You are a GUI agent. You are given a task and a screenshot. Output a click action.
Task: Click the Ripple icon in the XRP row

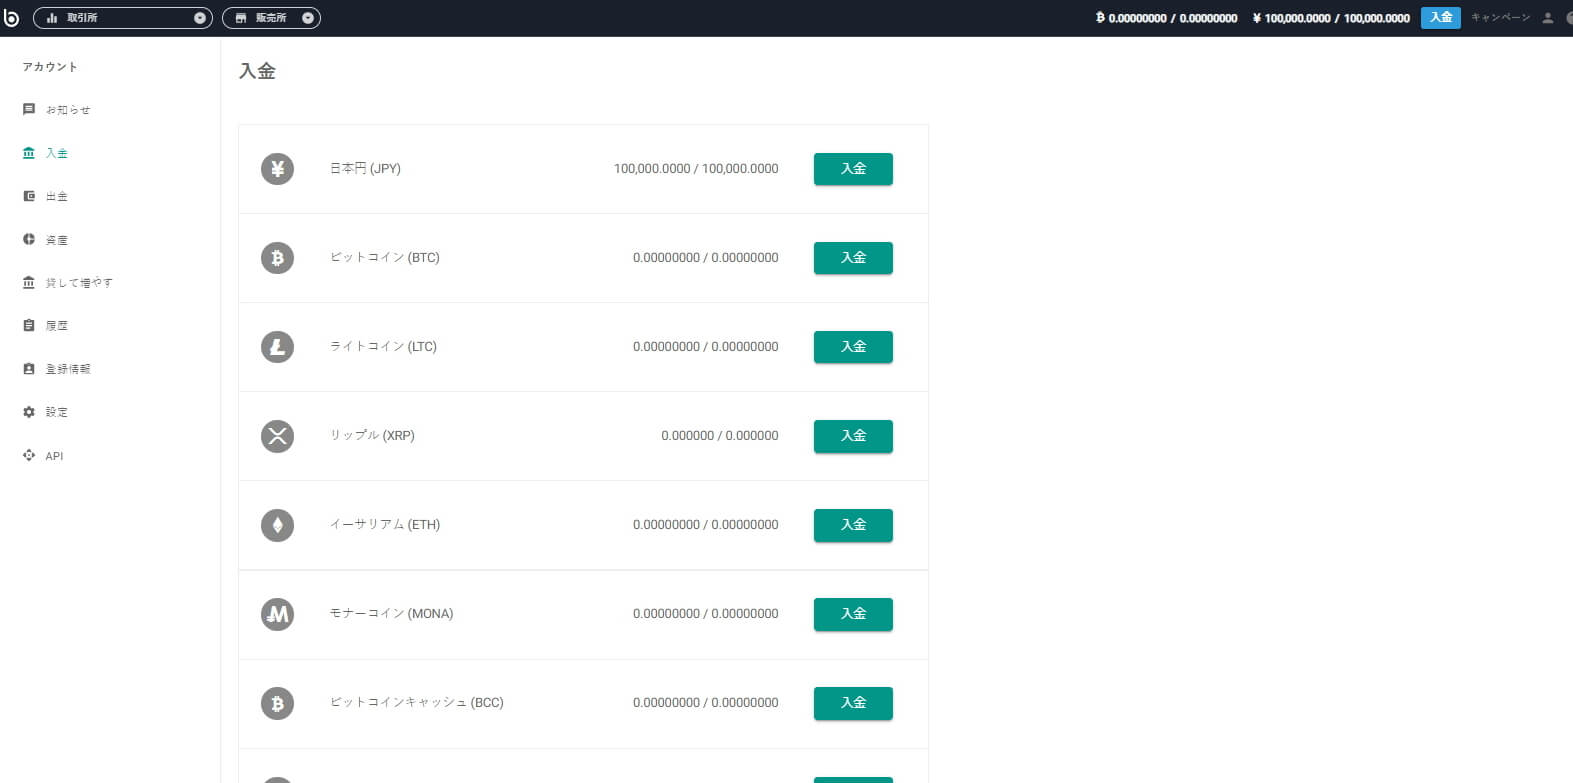point(278,436)
